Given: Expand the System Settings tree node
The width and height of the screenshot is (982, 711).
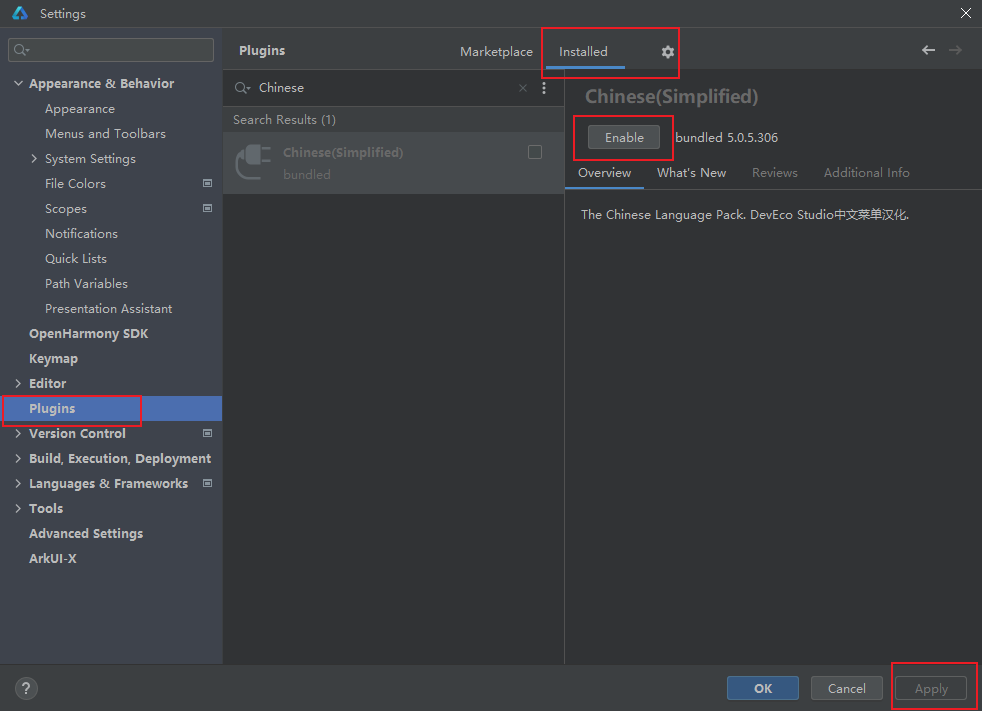Looking at the screenshot, I should click(x=34, y=159).
